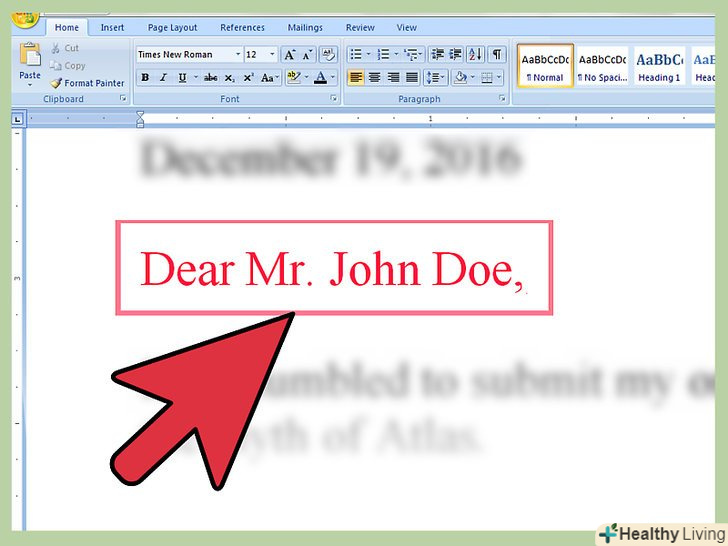The image size is (728, 546).
Task: Click in the Dear Mr. John Doe line
Action: (x=332, y=269)
